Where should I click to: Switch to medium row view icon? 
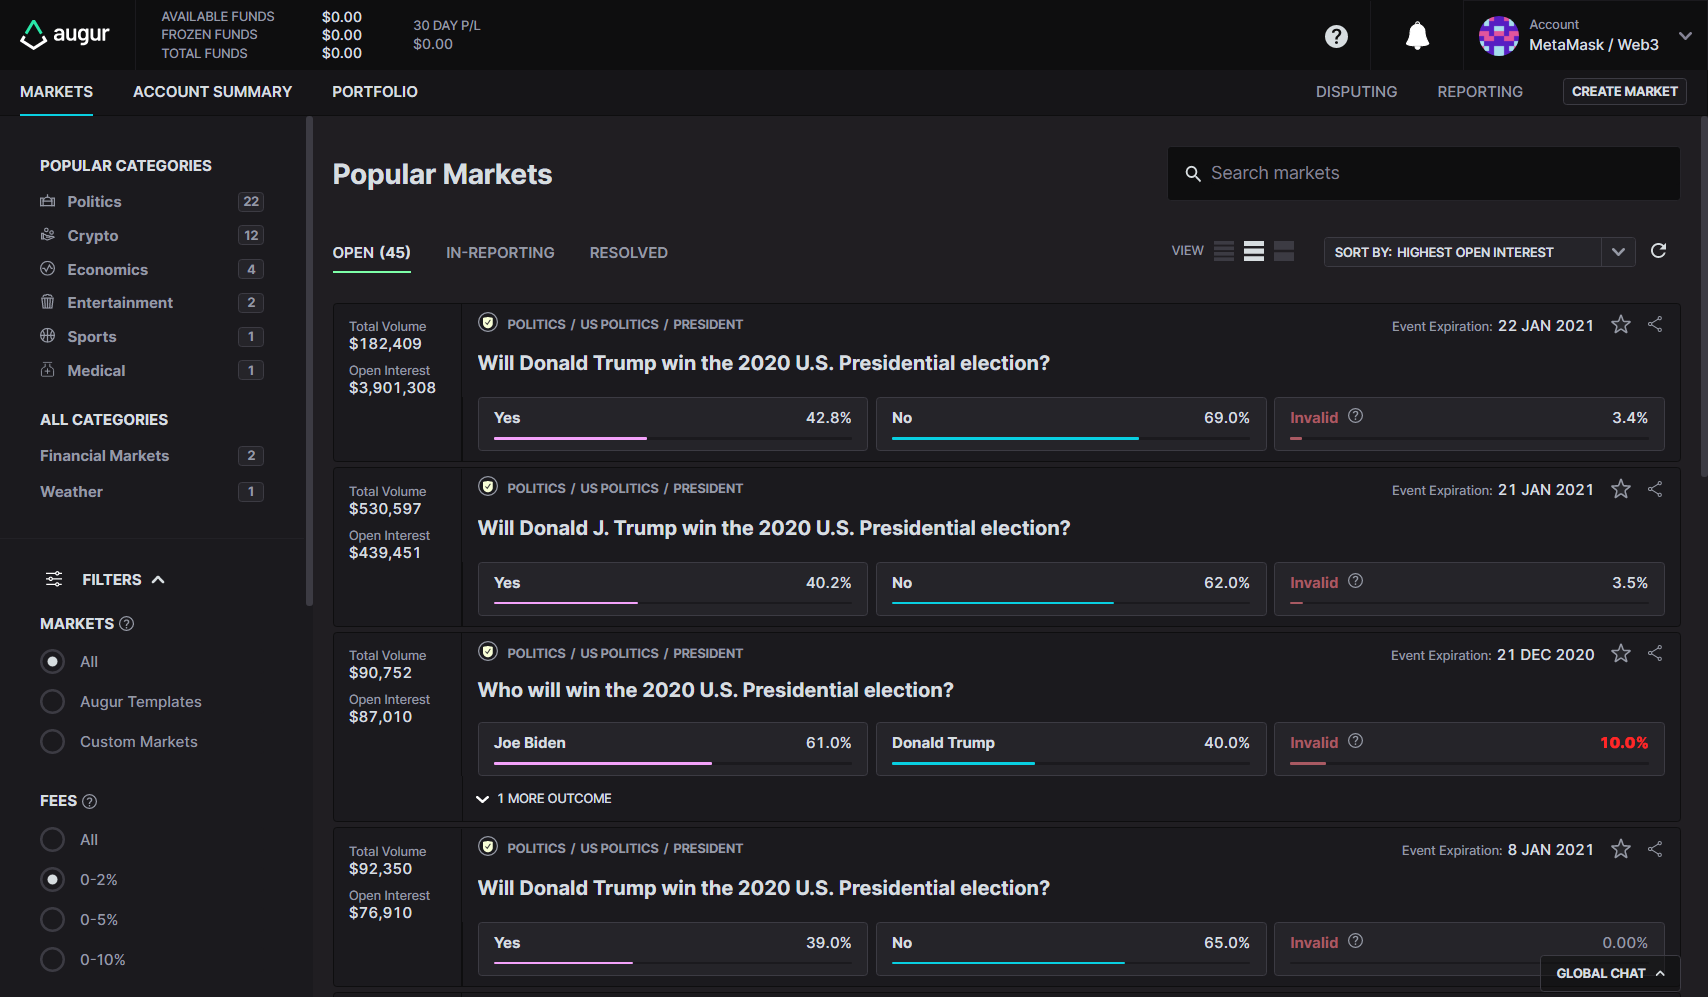click(x=1254, y=251)
